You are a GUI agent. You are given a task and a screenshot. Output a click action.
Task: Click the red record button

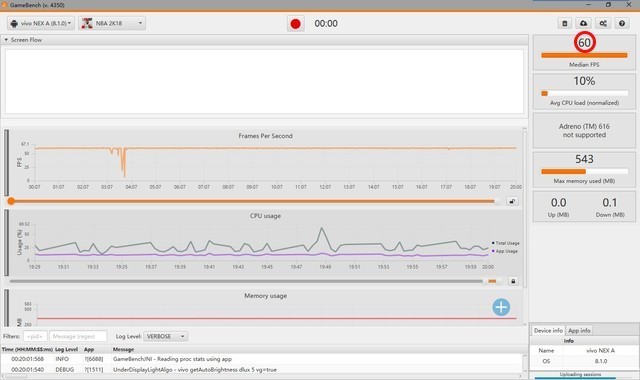[296, 24]
